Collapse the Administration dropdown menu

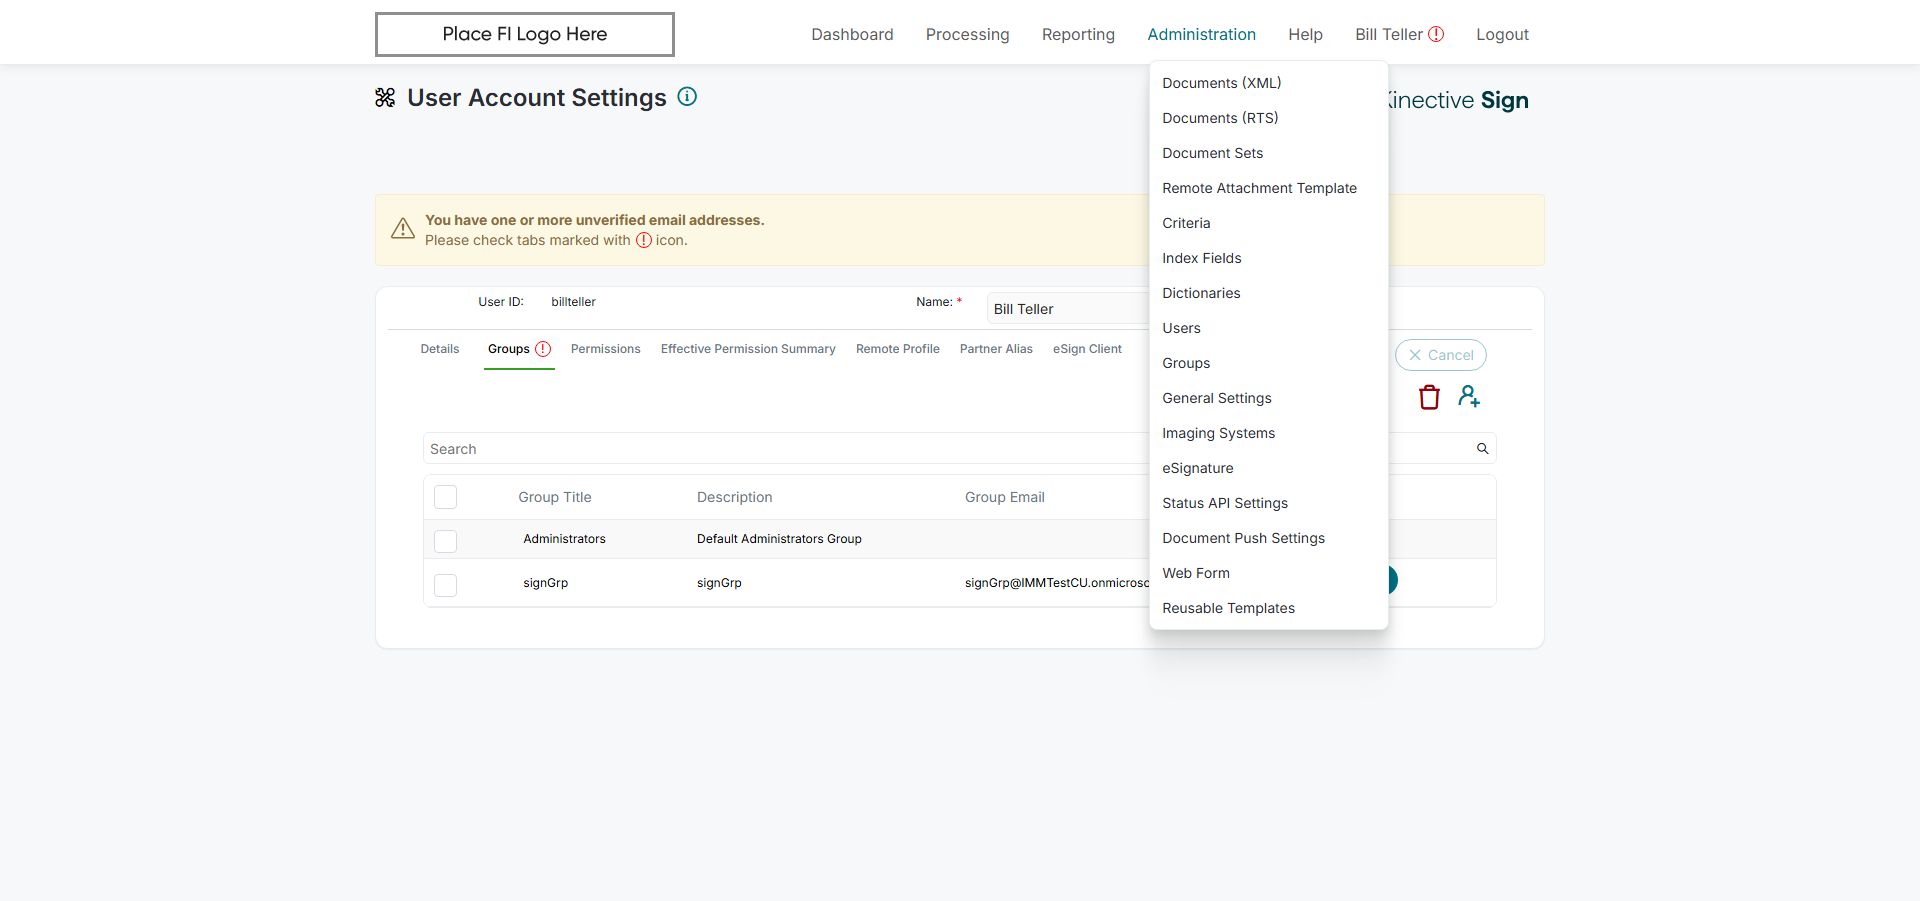[x=1201, y=34]
